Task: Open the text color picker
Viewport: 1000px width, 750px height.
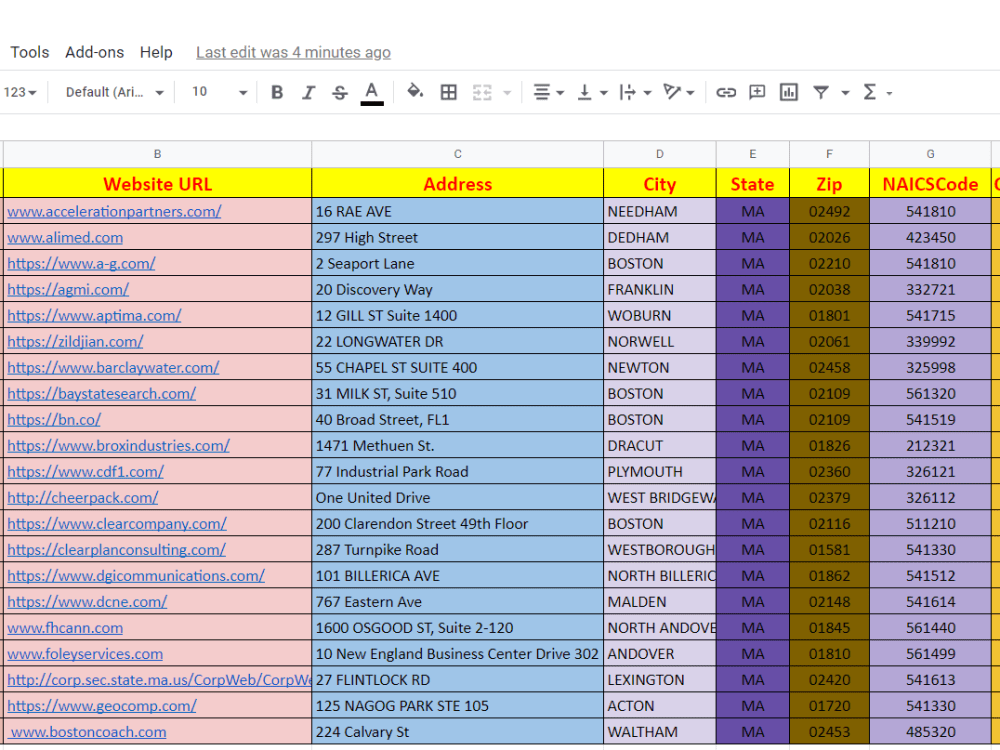Action: click(372, 93)
